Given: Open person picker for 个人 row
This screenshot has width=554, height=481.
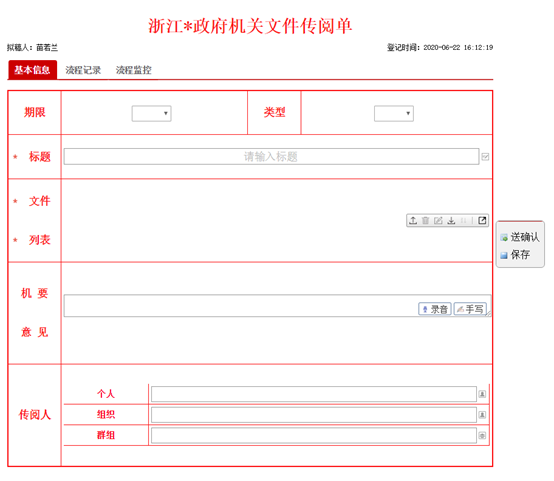Looking at the screenshot, I should tap(482, 394).
